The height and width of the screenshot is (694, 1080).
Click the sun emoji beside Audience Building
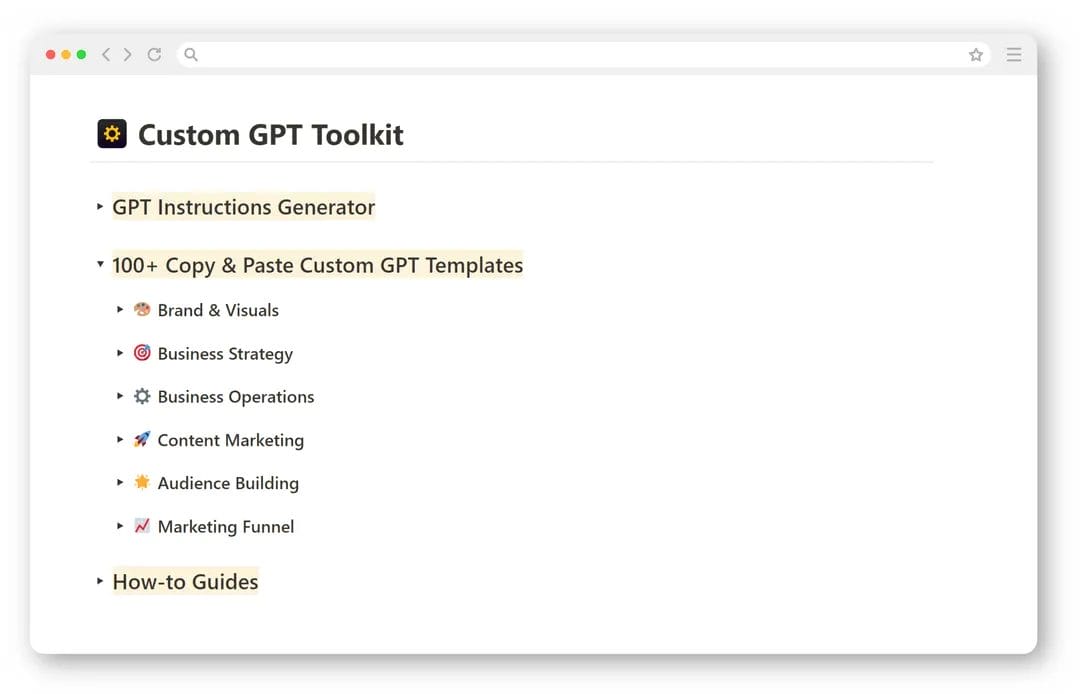(141, 483)
